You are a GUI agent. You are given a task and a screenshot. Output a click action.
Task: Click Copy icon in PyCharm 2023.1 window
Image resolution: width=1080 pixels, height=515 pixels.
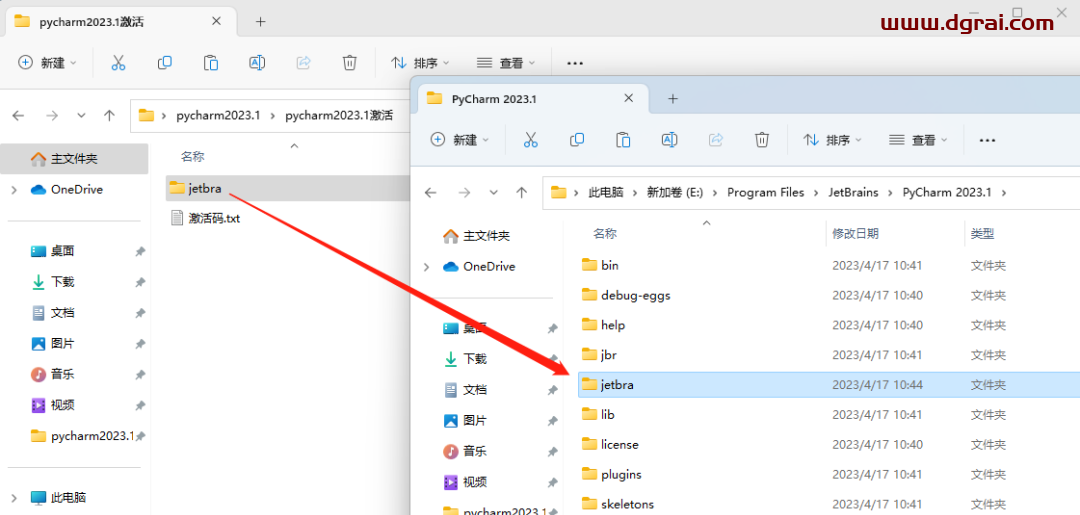(577, 140)
